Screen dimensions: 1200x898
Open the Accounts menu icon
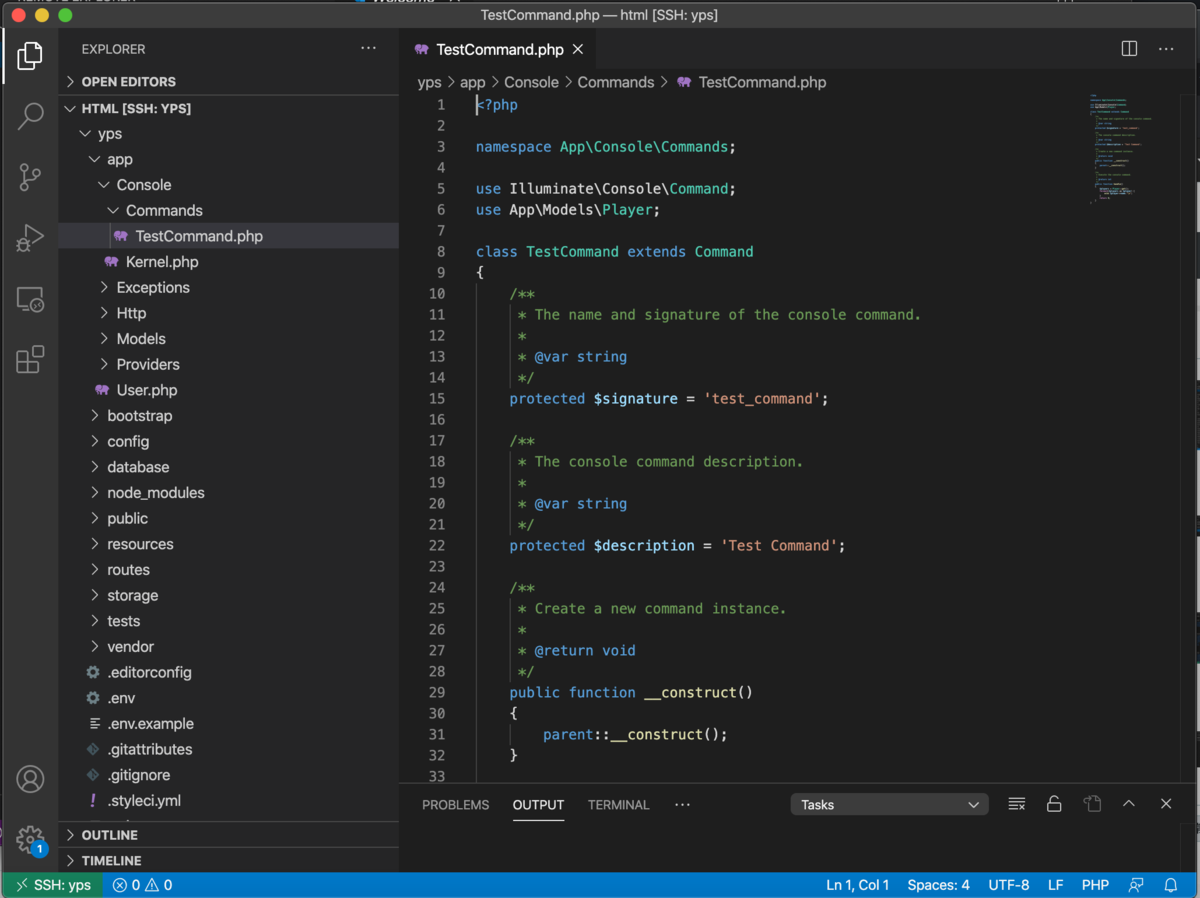30,779
